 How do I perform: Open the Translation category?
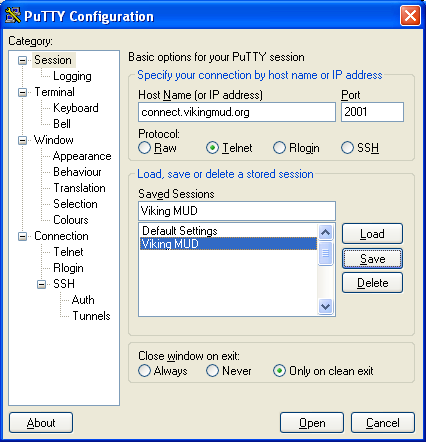tap(79, 188)
